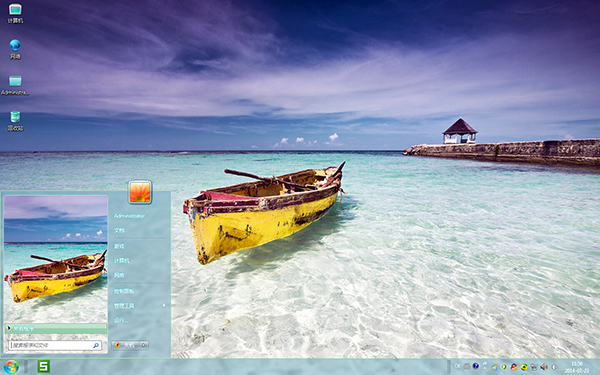Open the system clock and date
600x375 pixels.
577,367
